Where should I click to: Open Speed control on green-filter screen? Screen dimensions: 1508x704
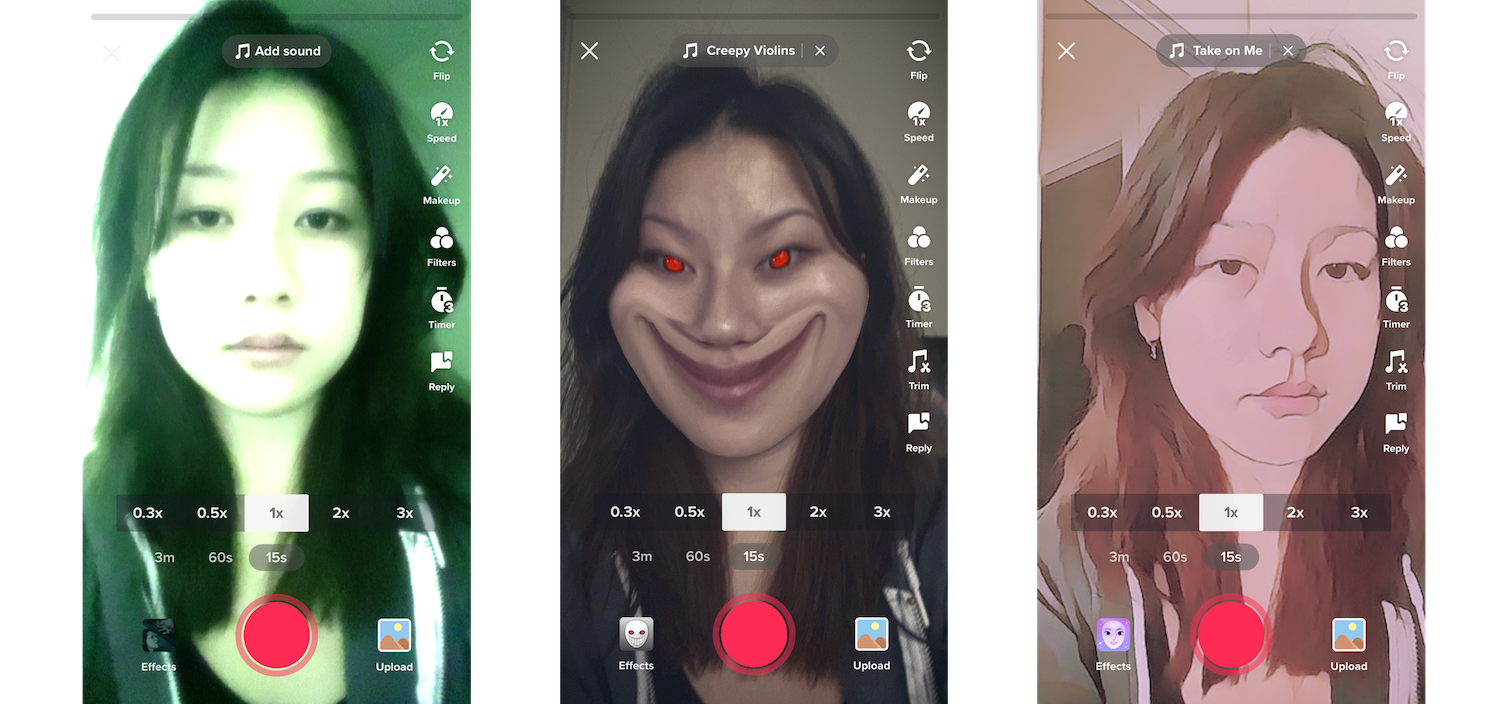441,114
